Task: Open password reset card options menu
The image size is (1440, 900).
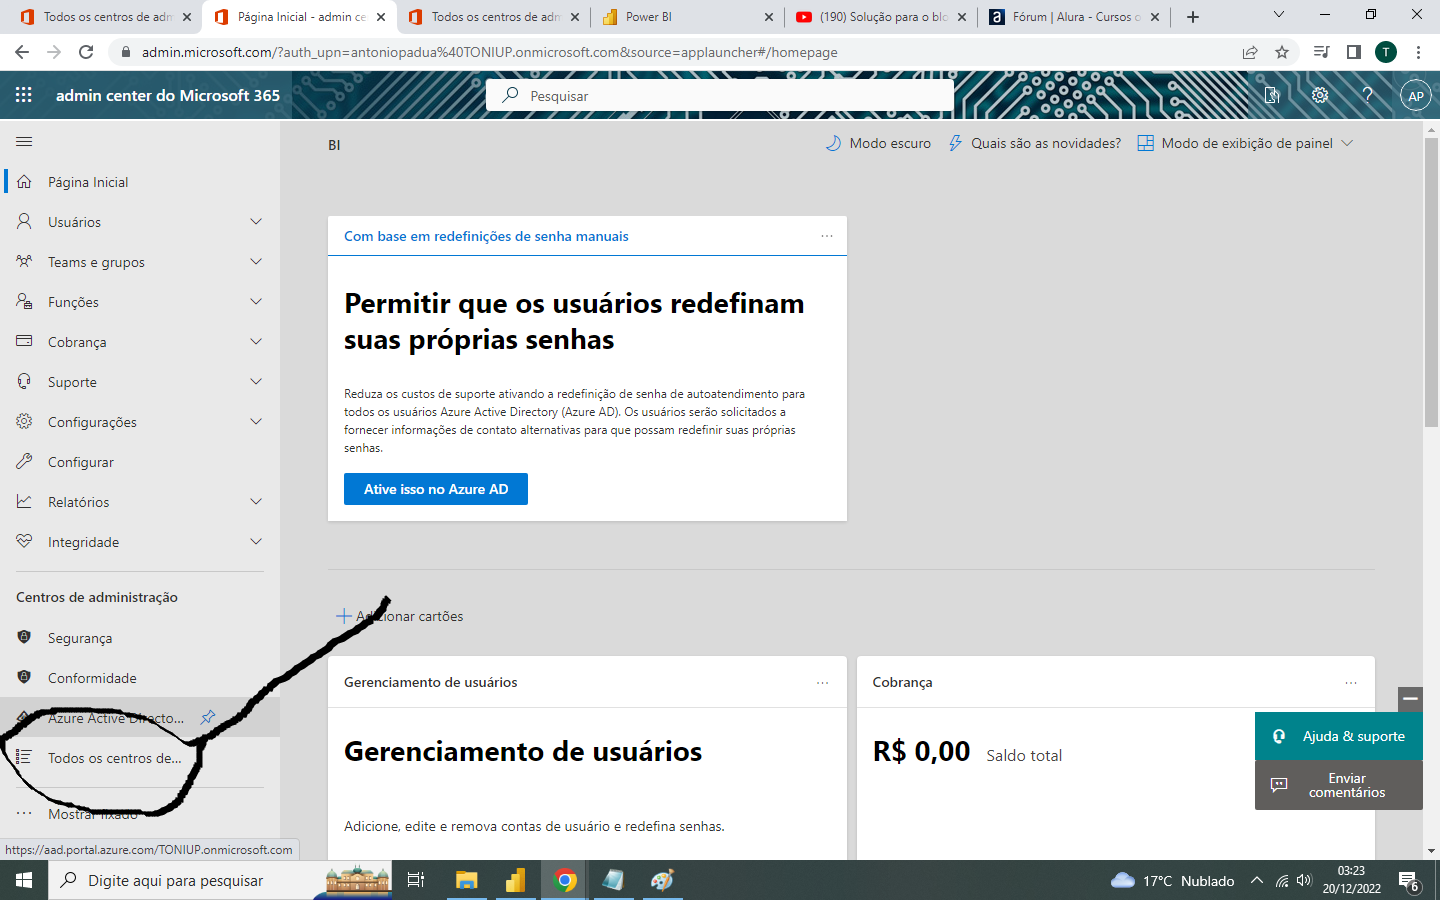Action: tap(827, 236)
